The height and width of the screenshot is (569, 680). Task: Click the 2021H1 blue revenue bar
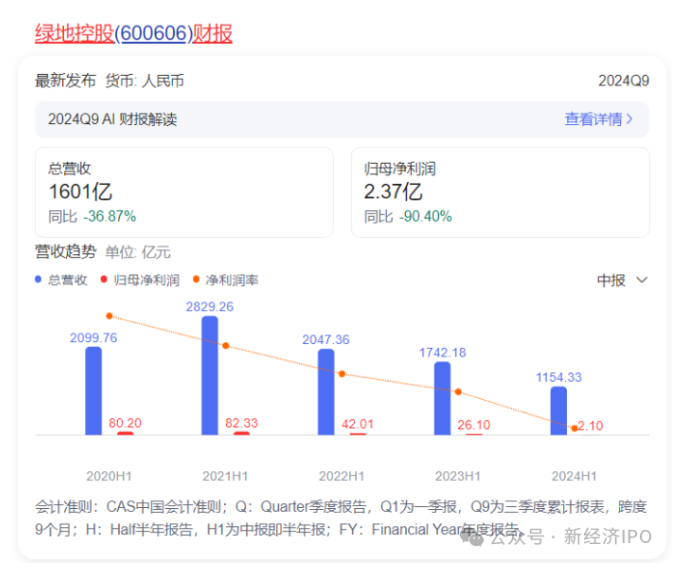(210, 376)
